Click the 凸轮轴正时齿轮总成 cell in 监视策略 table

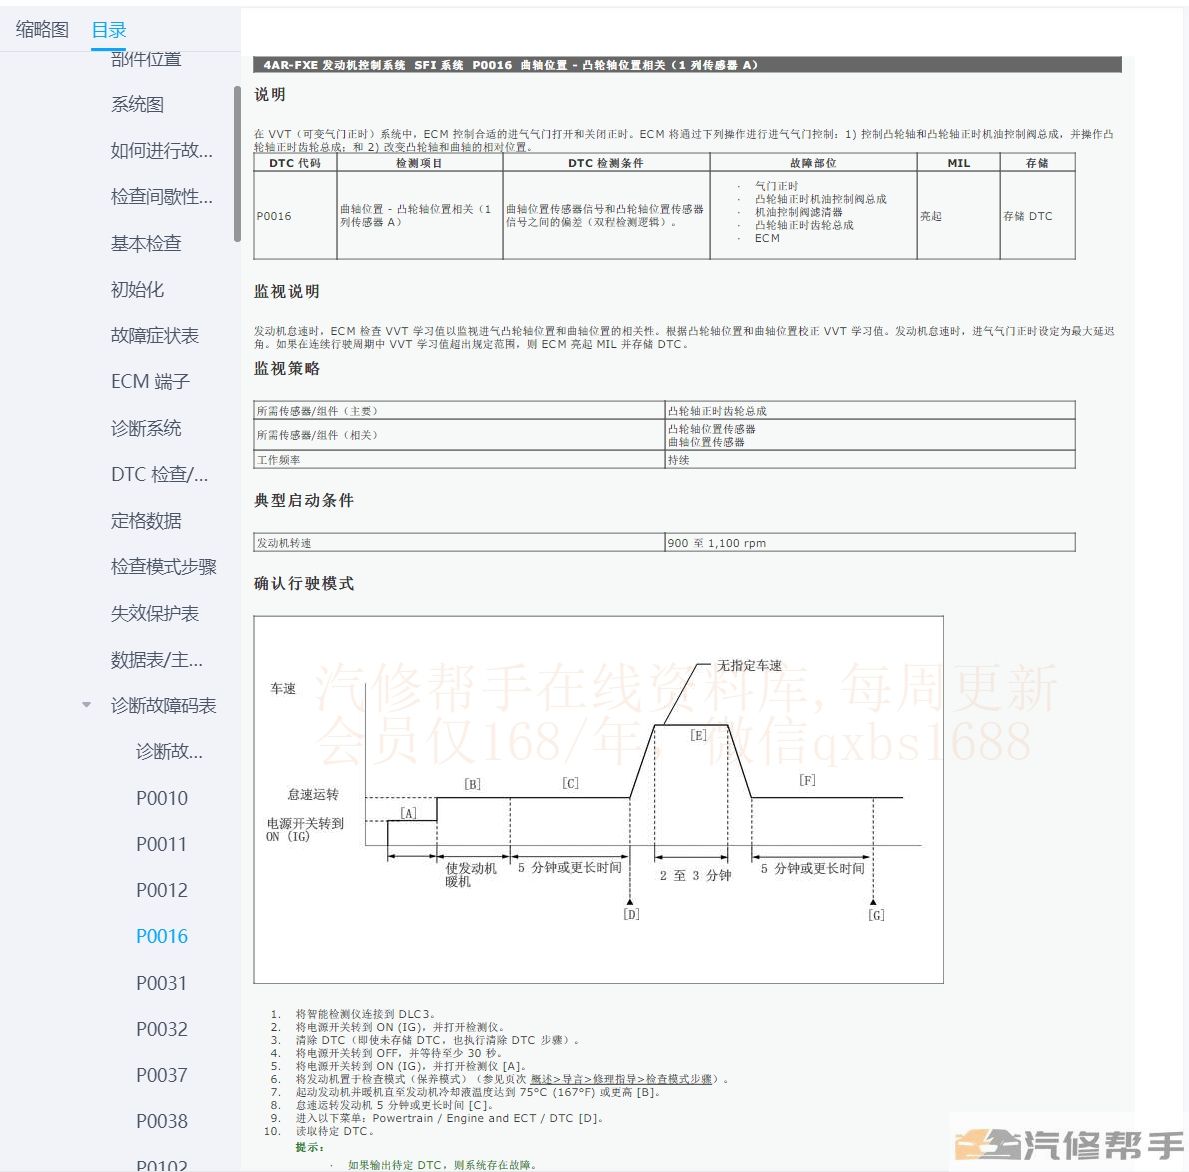tap(870, 411)
